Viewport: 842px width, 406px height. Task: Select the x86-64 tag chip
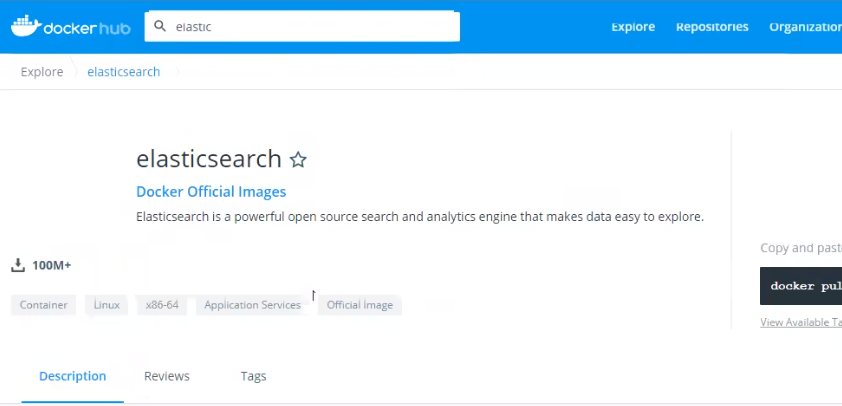click(x=162, y=305)
